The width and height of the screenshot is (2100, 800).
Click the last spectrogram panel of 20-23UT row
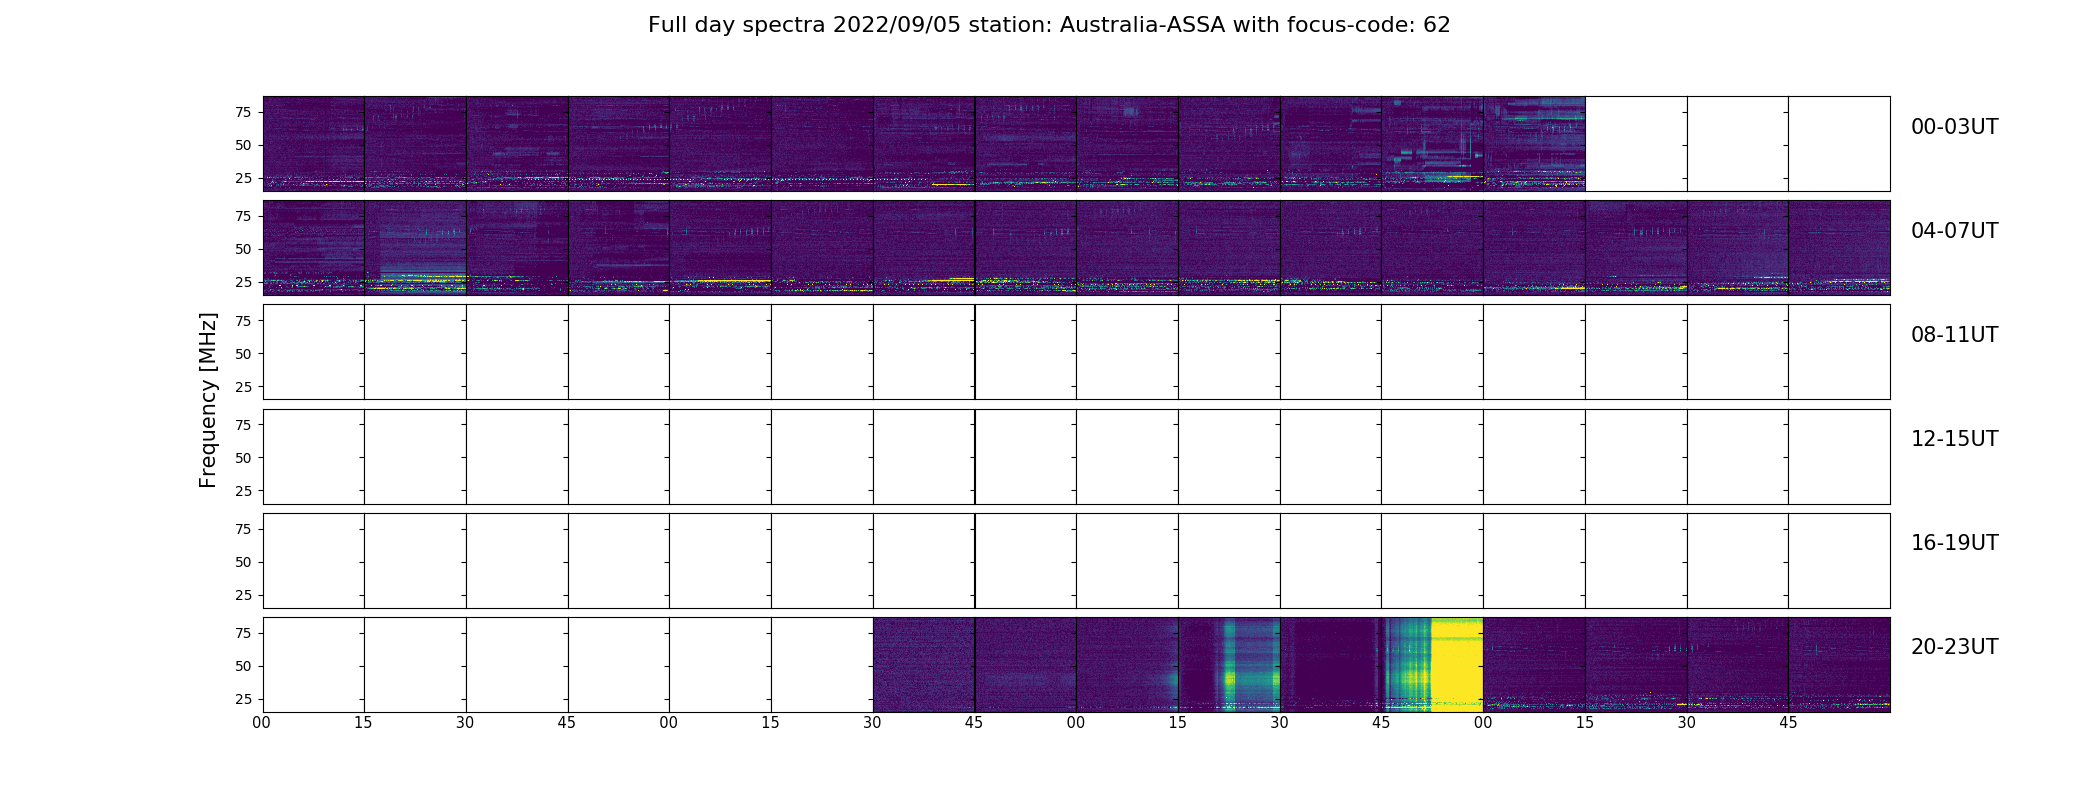[1839, 665]
